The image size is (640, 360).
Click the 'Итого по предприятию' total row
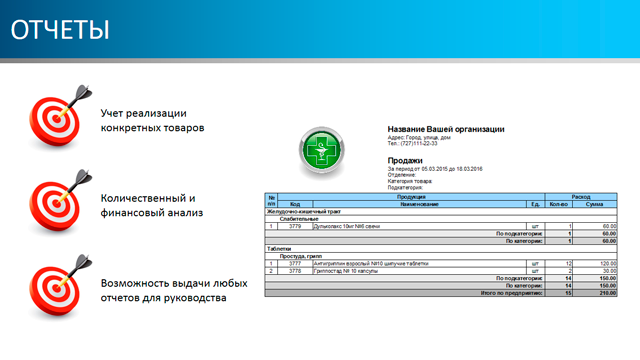pyautogui.click(x=441, y=293)
